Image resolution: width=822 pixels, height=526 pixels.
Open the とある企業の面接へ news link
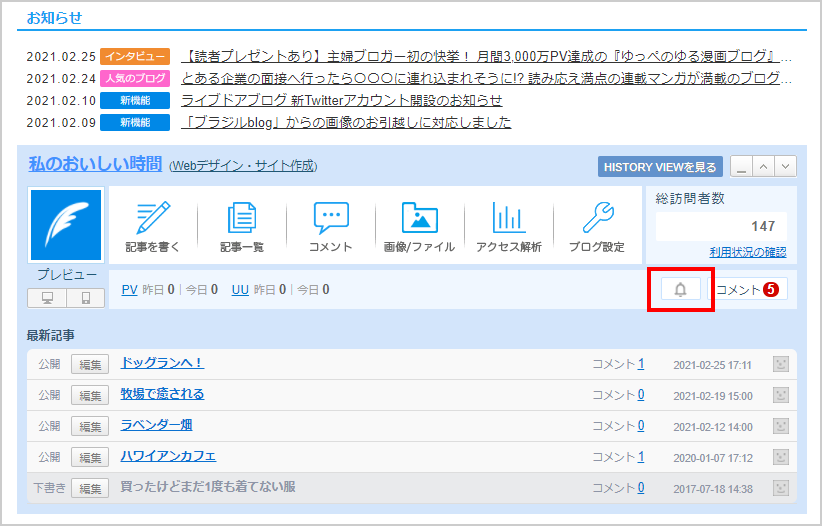486,78
